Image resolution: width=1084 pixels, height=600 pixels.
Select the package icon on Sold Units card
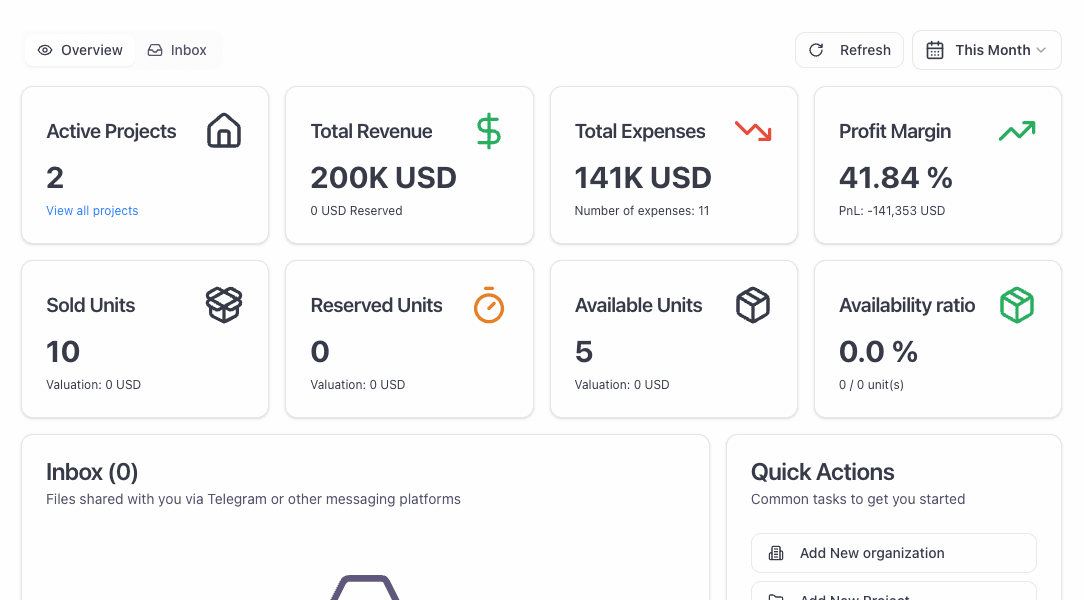click(223, 305)
